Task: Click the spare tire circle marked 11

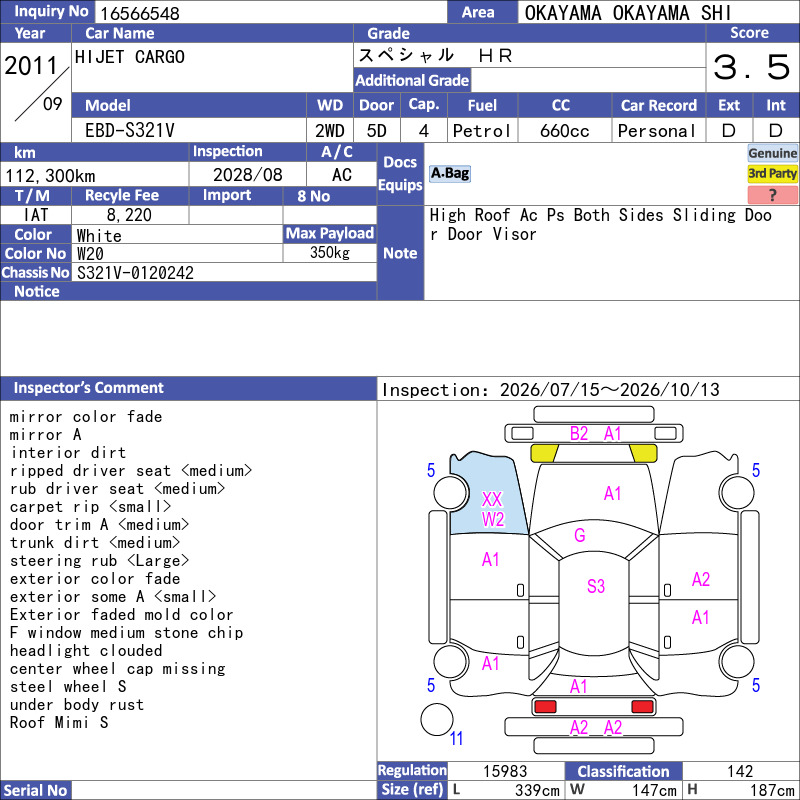Action: (437, 719)
